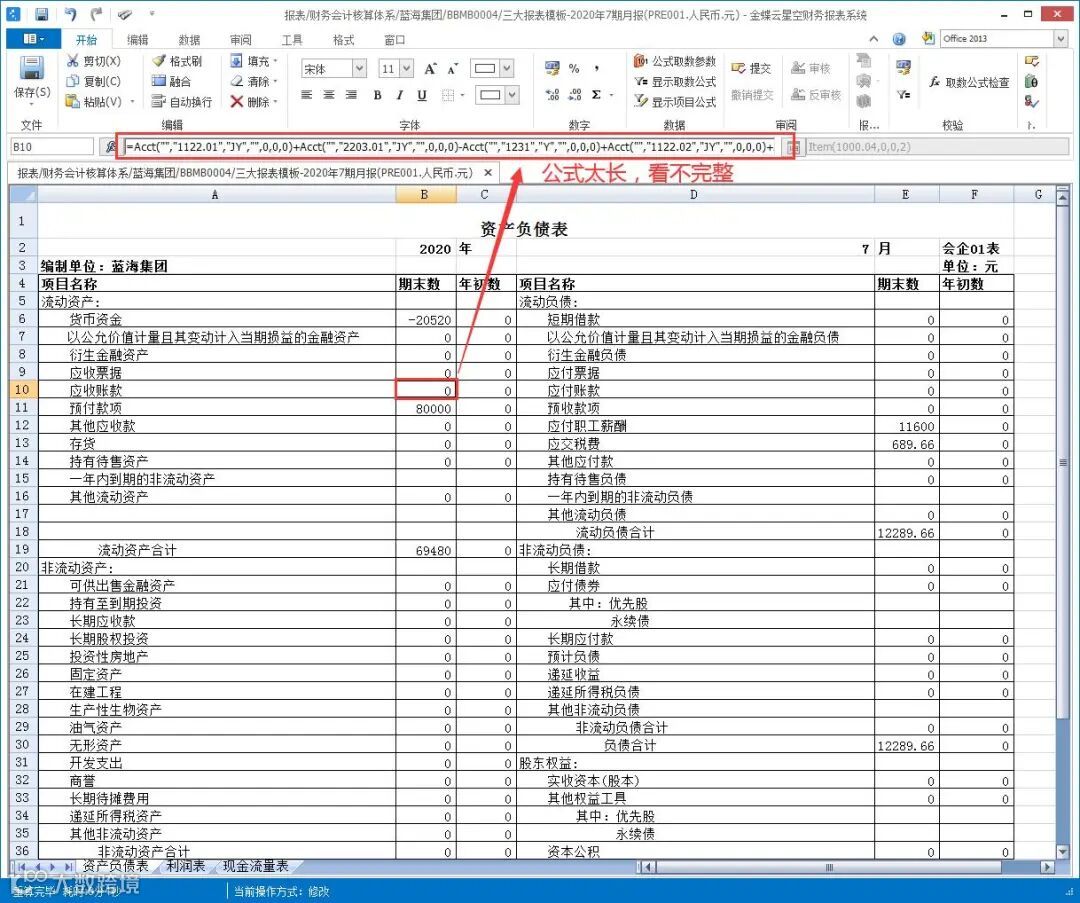Align text left

tap(307, 95)
